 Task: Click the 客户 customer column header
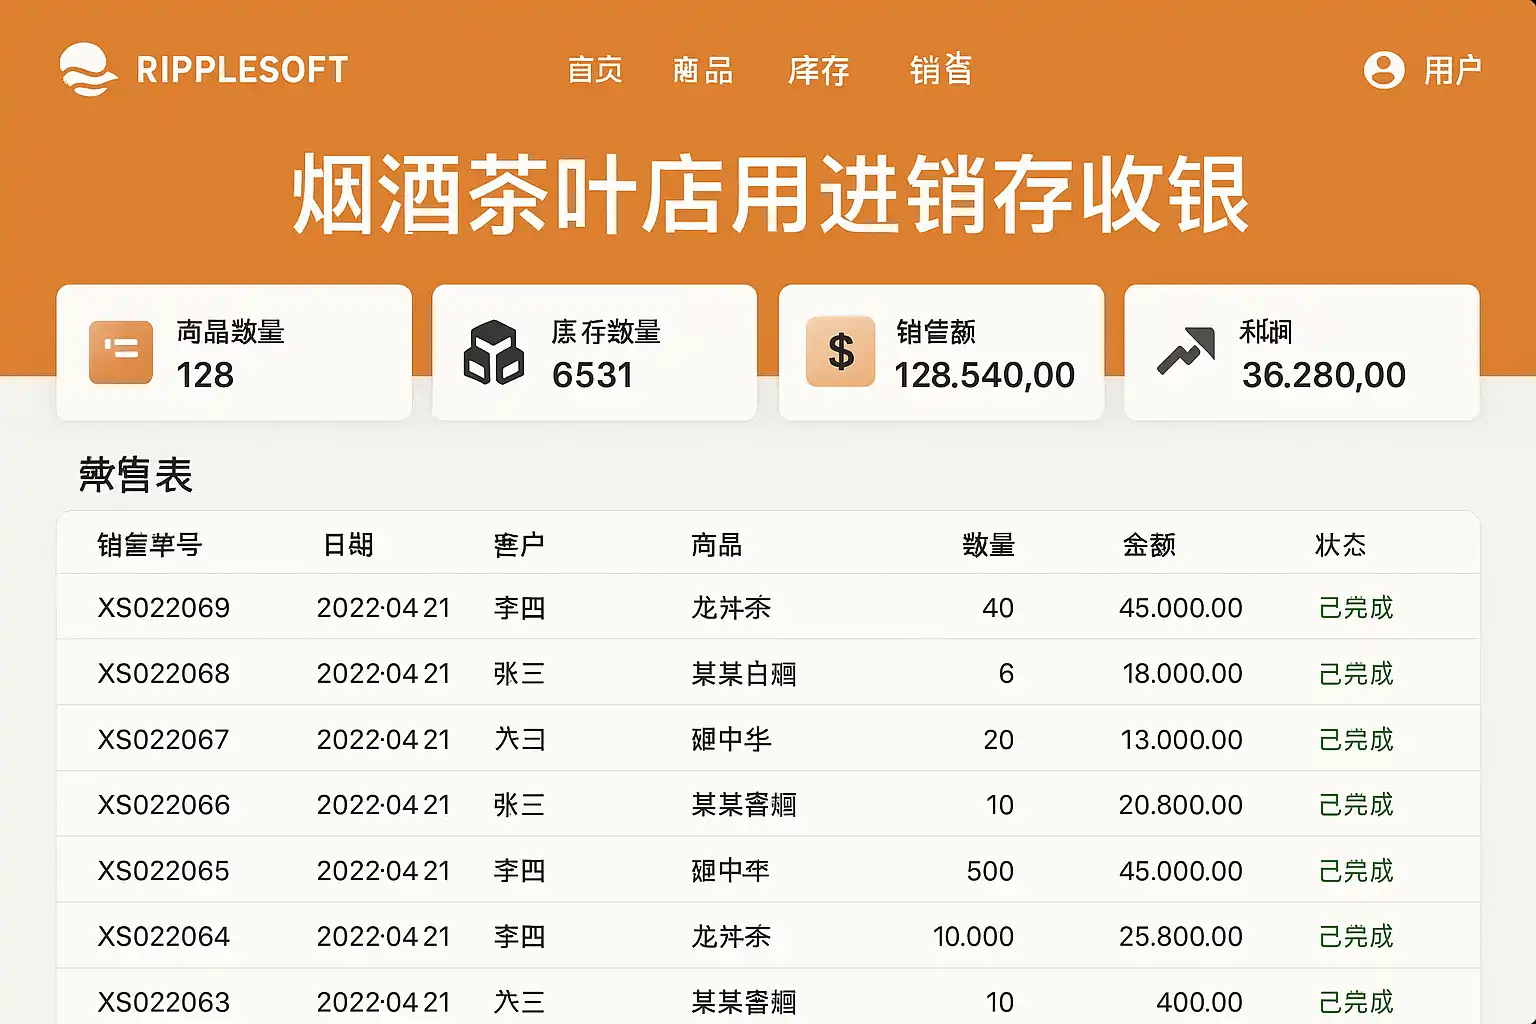(519, 545)
